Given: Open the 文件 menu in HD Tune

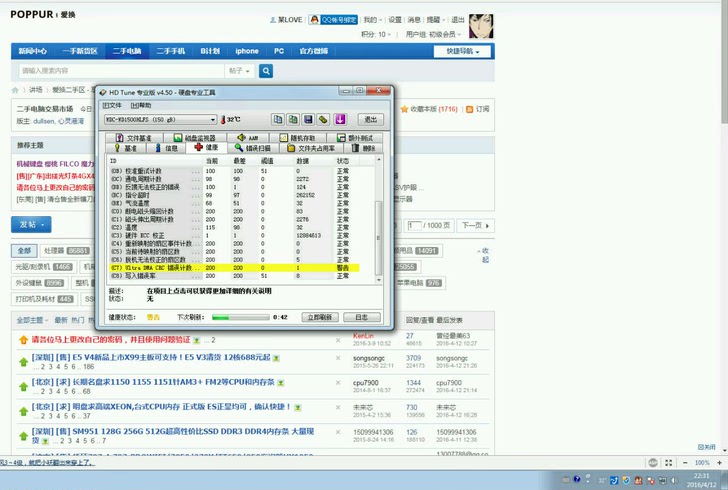Looking at the screenshot, I should point(112,105).
